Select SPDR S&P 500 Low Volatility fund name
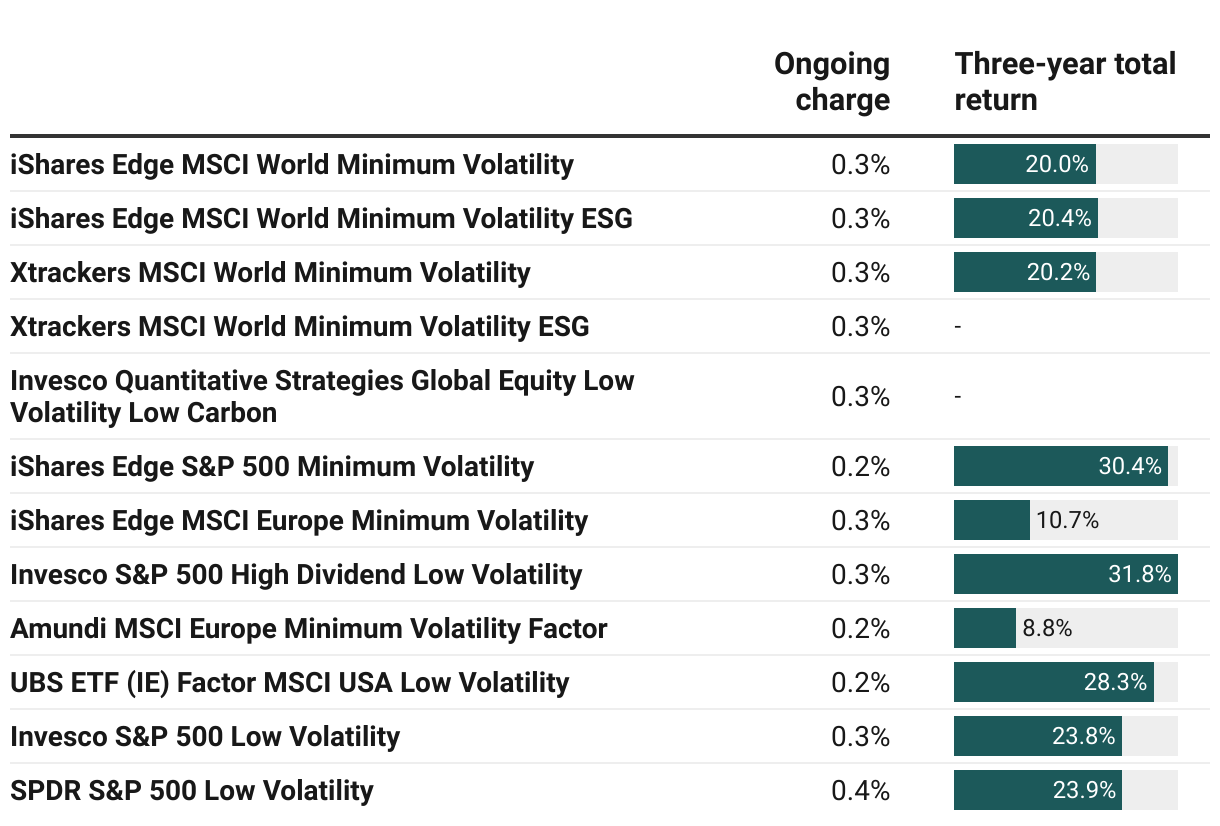1220x826 pixels. [192, 790]
